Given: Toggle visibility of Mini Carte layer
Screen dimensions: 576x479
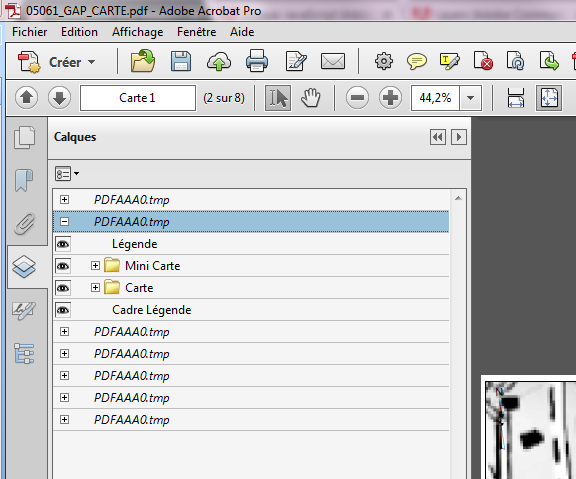Looking at the screenshot, I should (63, 266).
